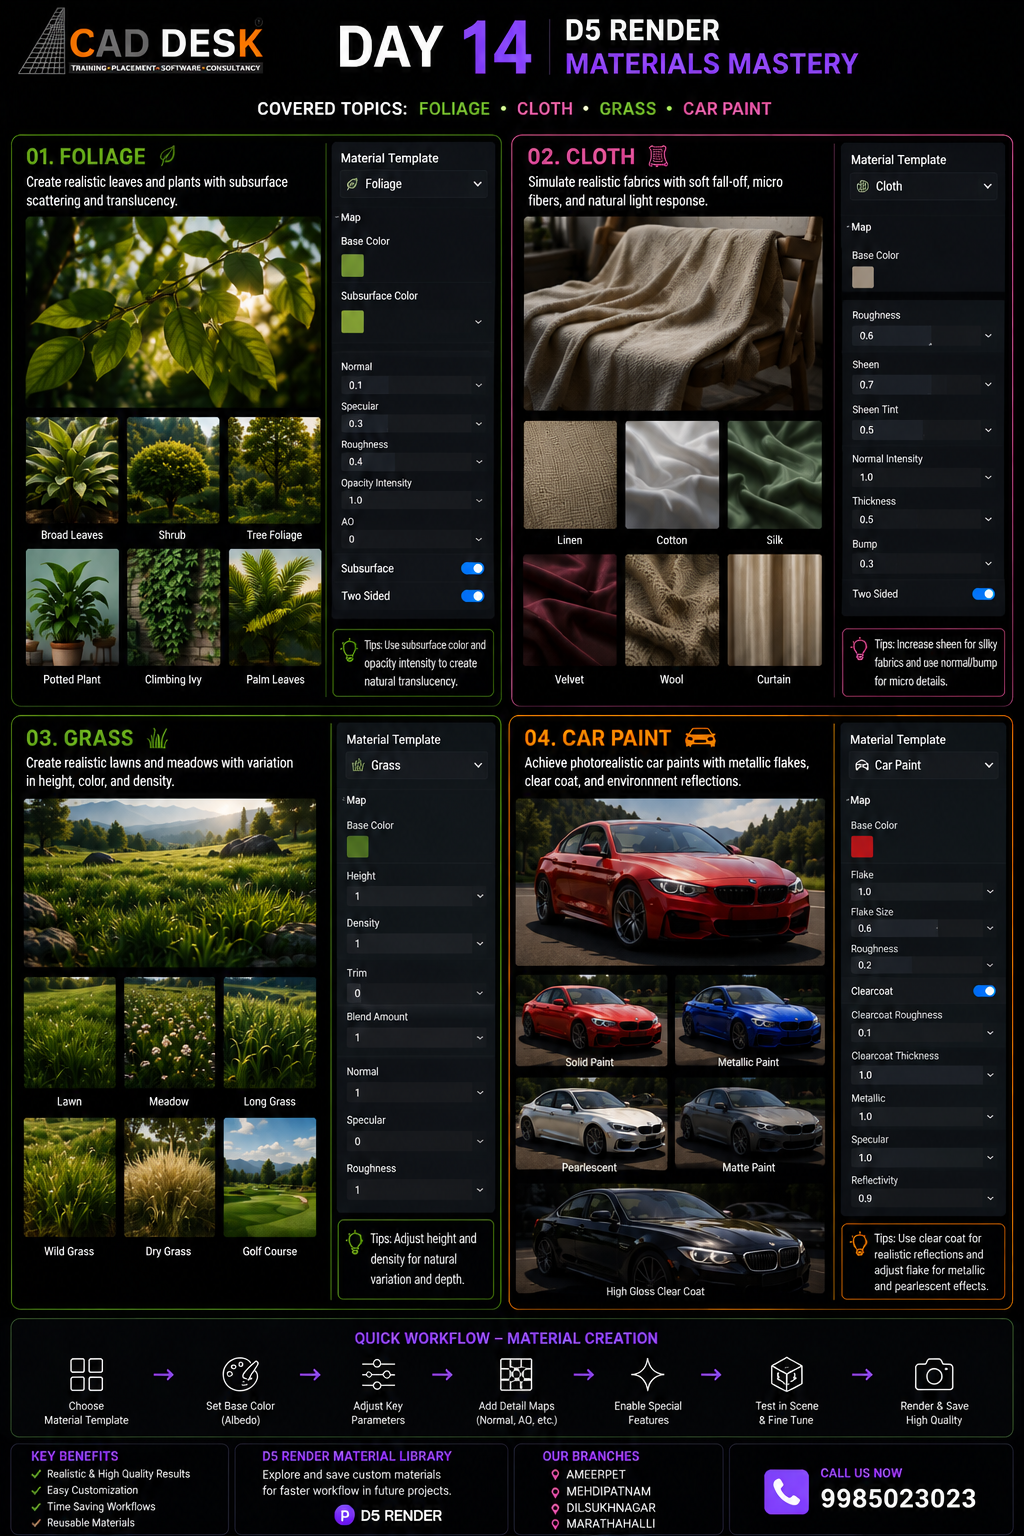Click the phone number 9985023023

(898, 1498)
